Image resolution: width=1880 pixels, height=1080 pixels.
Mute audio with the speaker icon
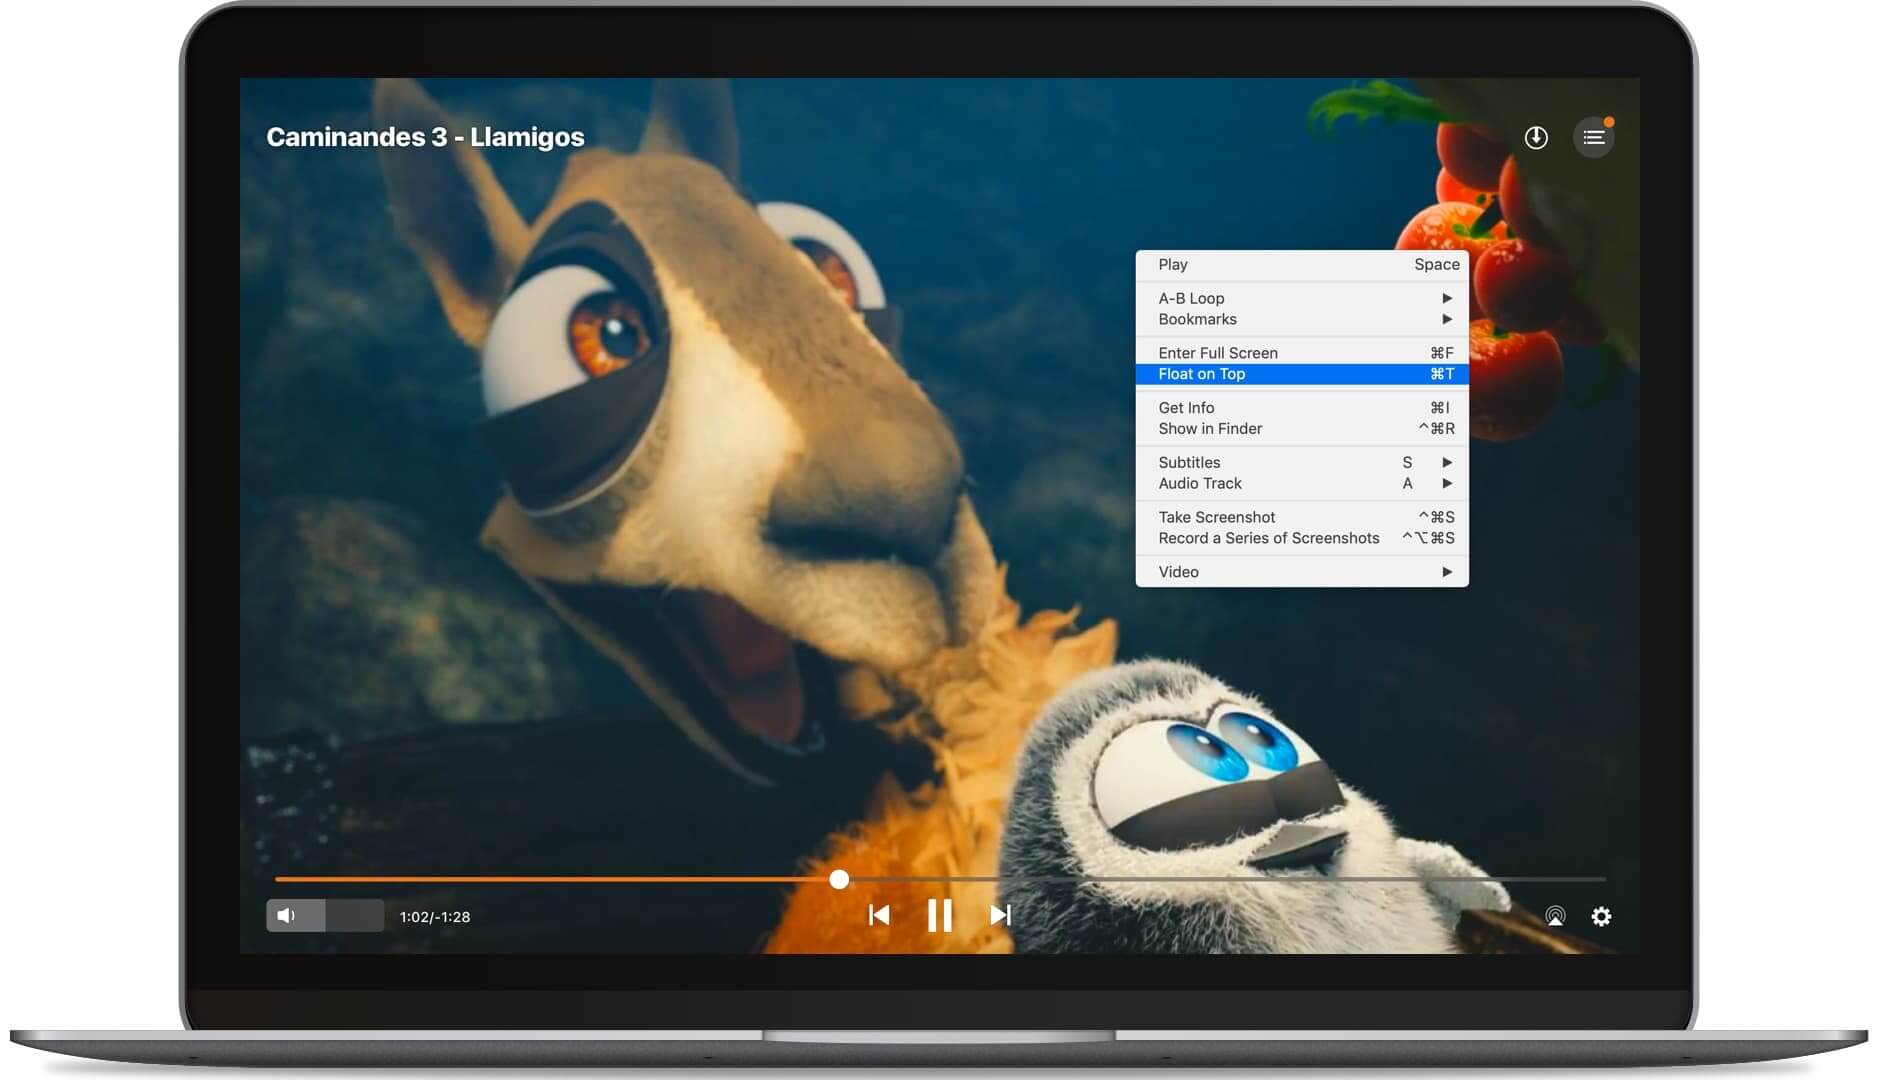(287, 916)
